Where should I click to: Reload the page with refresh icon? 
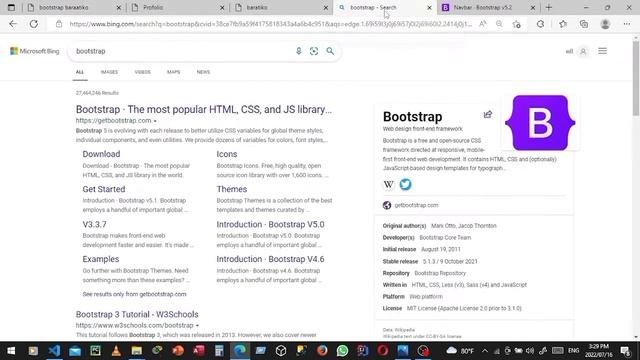tap(33, 24)
